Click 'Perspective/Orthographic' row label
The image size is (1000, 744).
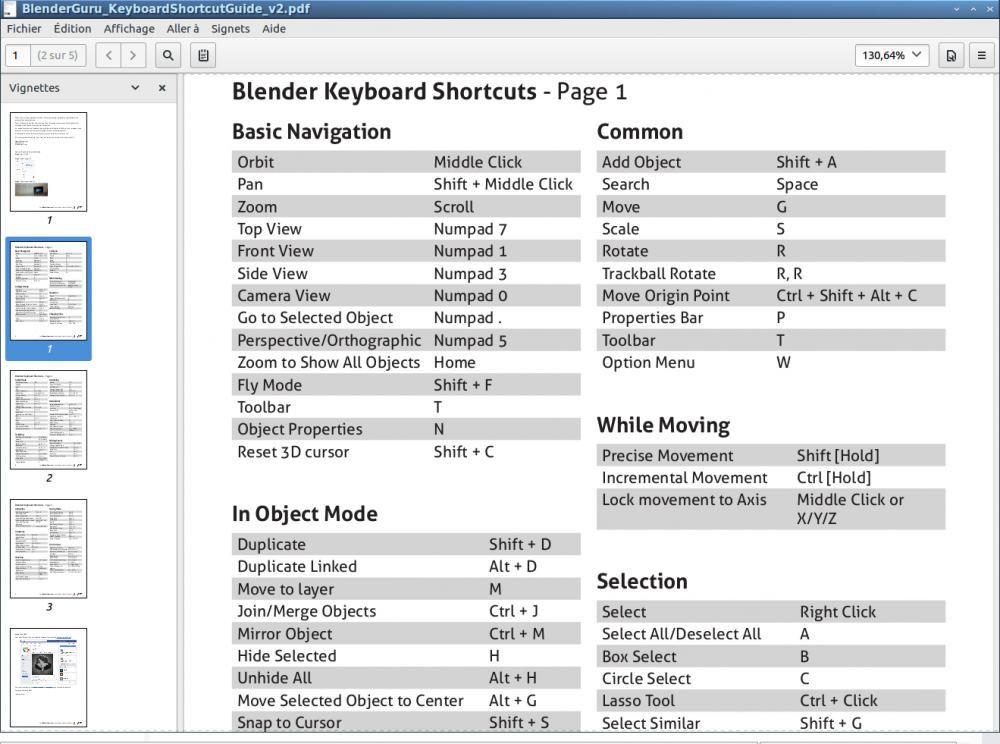click(329, 340)
